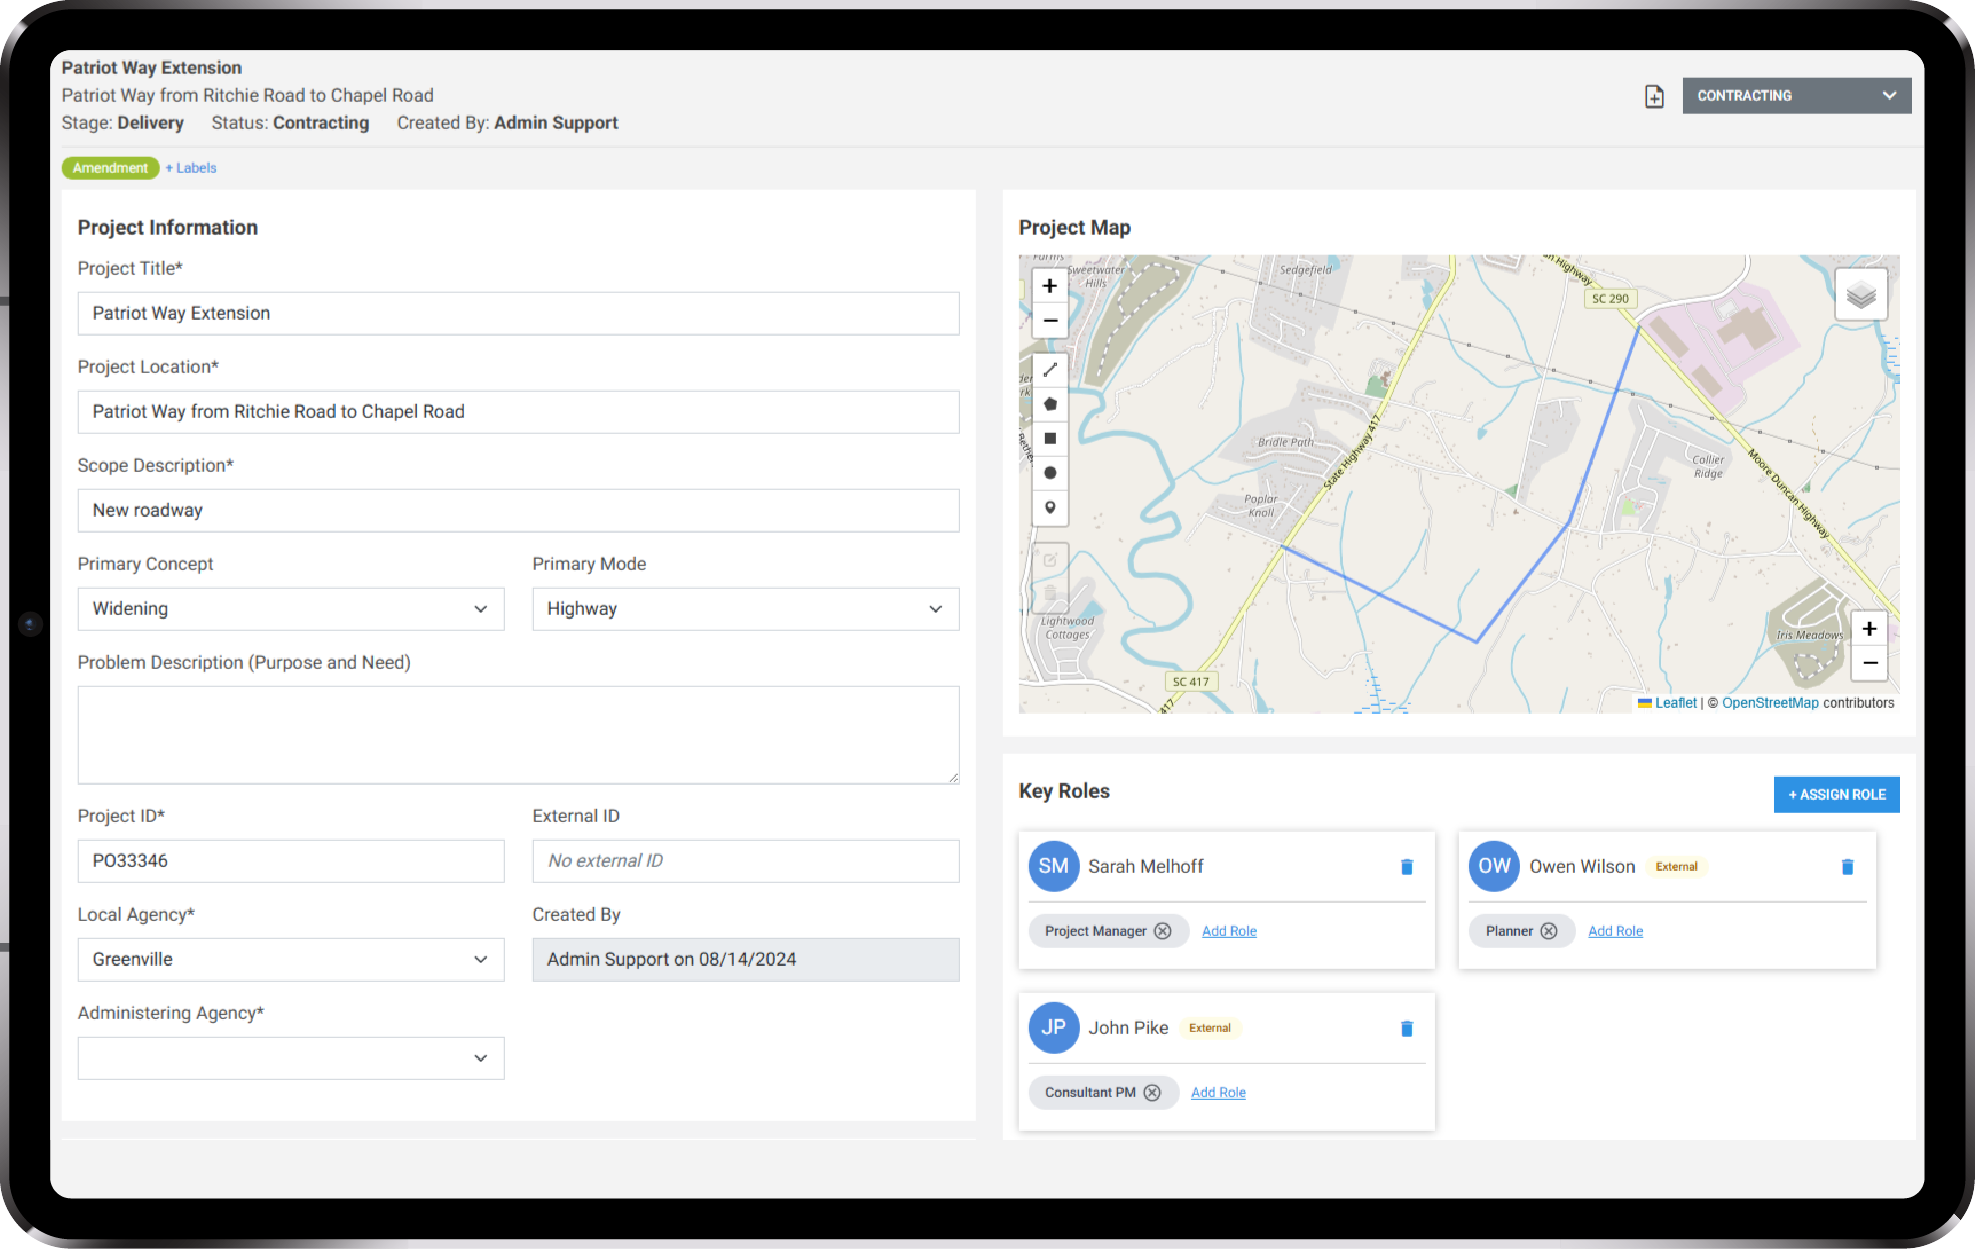Click the Sarah Melhoff name

pyautogui.click(x=1145, y=867)
